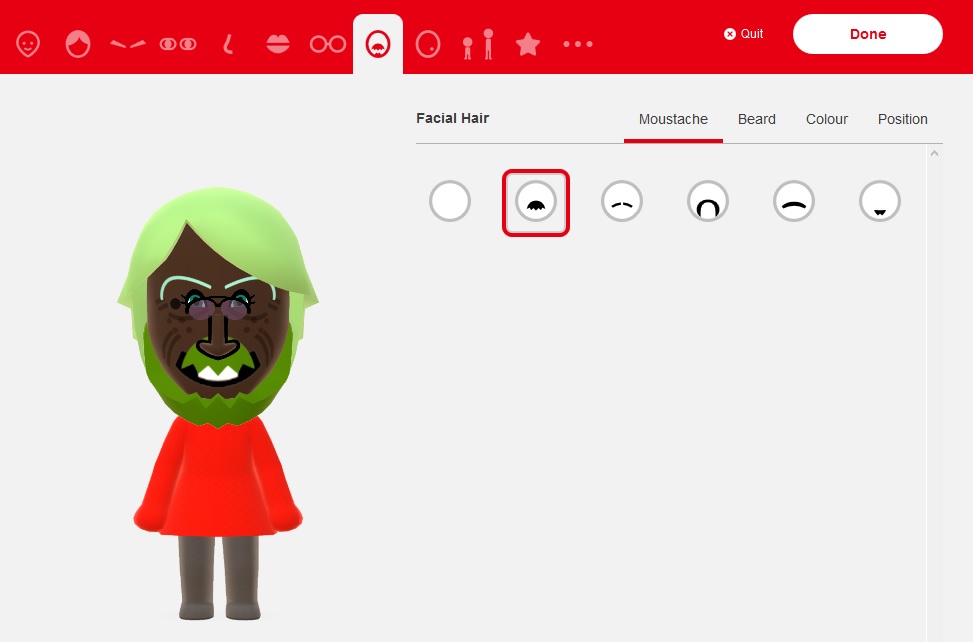Open the three-dots more options icon
This screenshot has width=973, height=642.
[578, 44]
